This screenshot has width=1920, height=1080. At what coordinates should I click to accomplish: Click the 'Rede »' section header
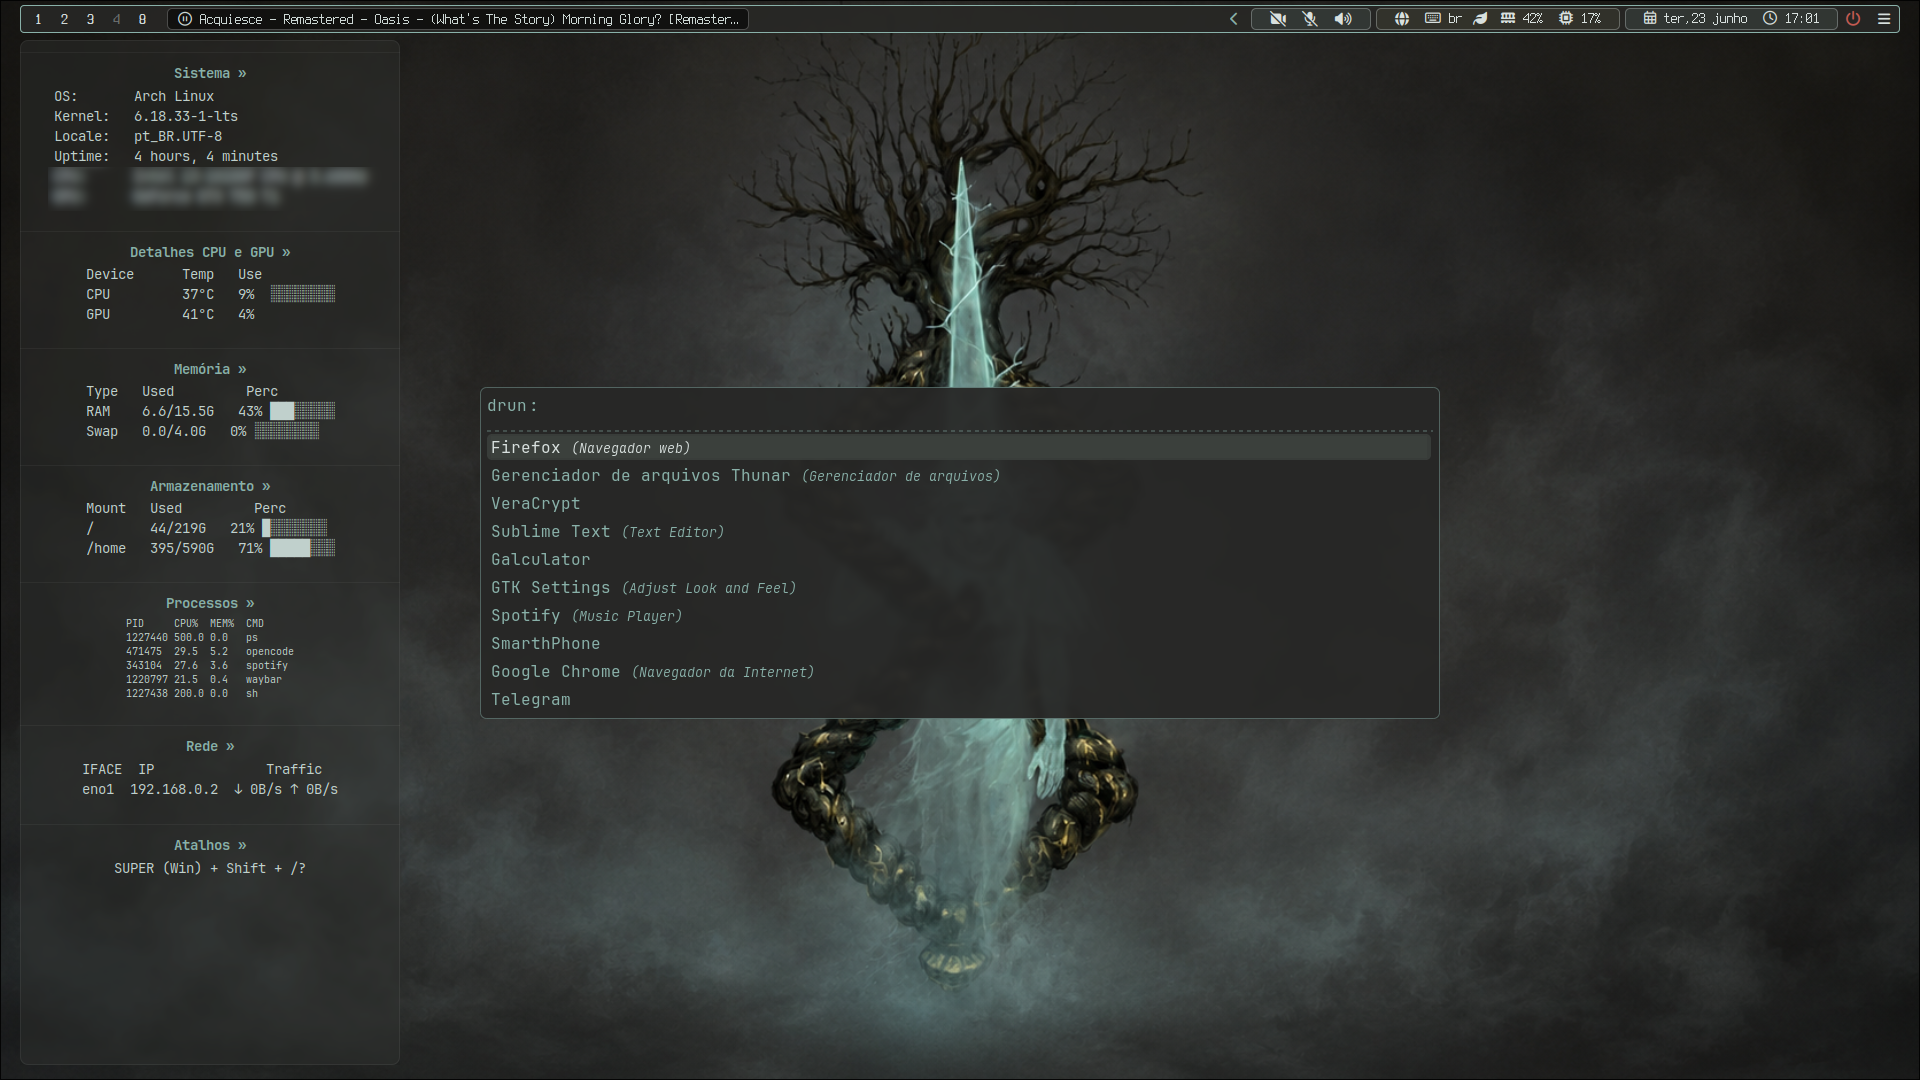(210, 746)
